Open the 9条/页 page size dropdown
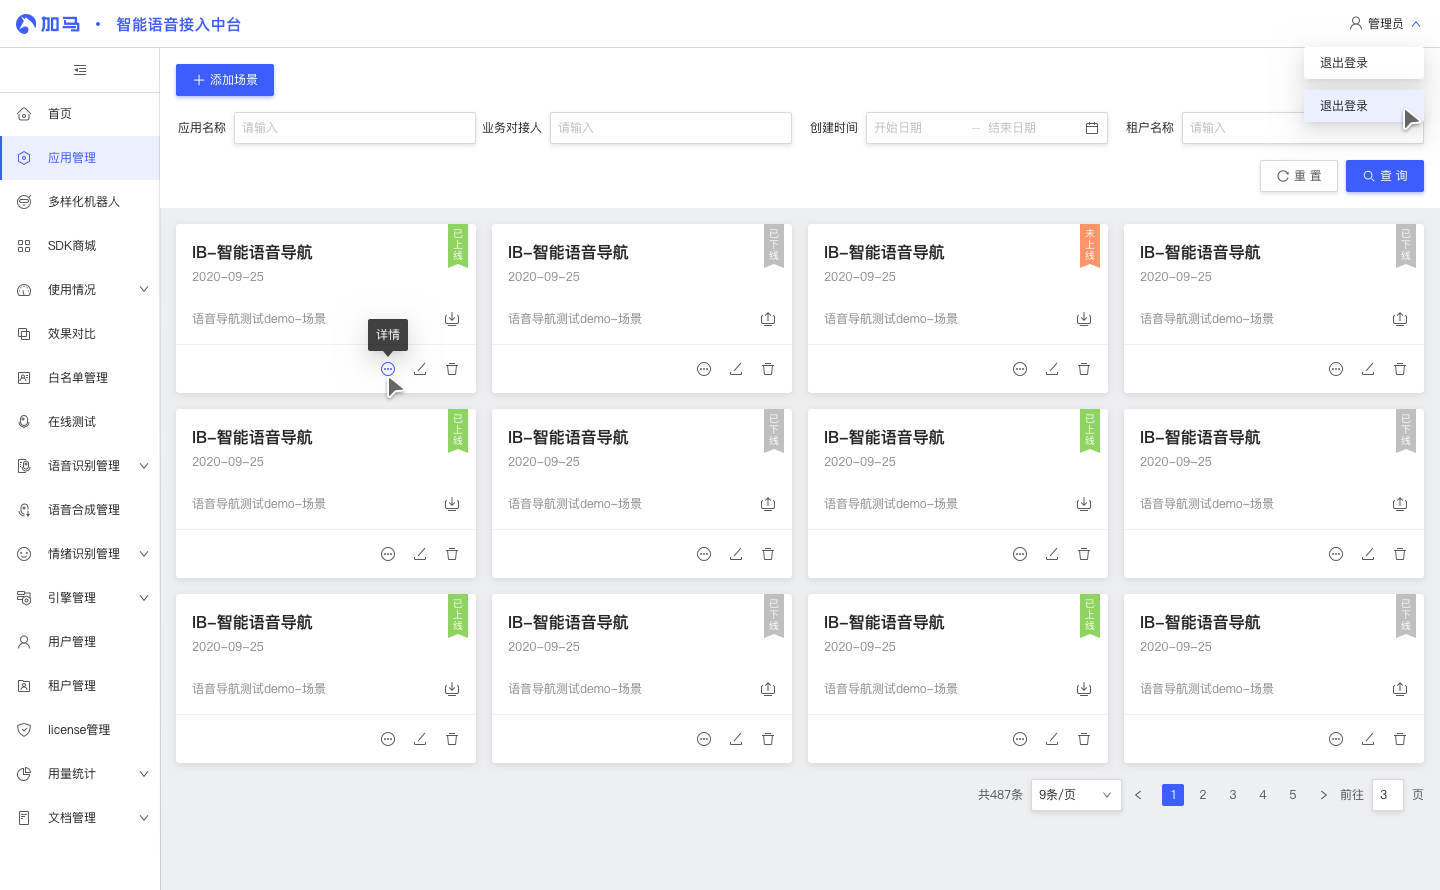This screenshot has height=890, width=1440. click(x=1076, y=795)
